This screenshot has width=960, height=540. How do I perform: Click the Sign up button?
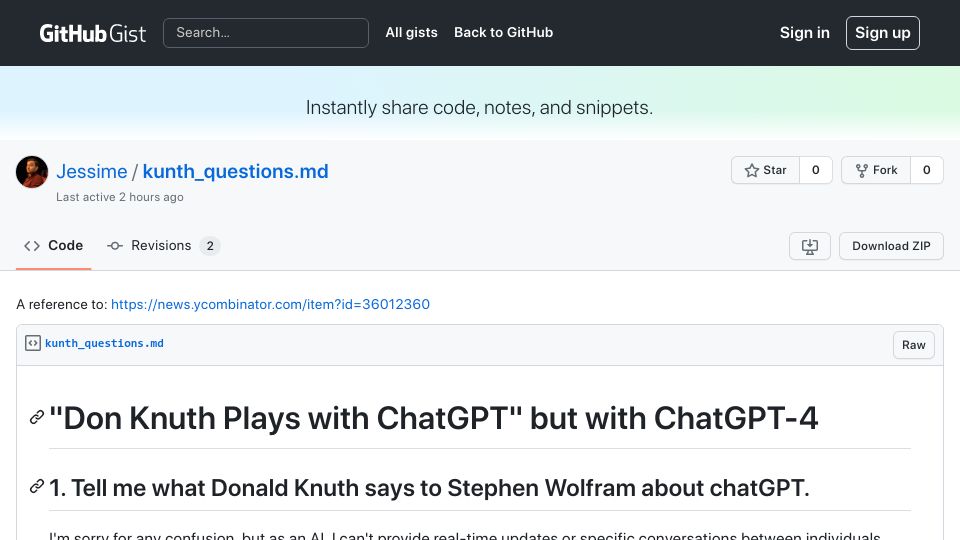pyautogui.click(x=882, y=33)
